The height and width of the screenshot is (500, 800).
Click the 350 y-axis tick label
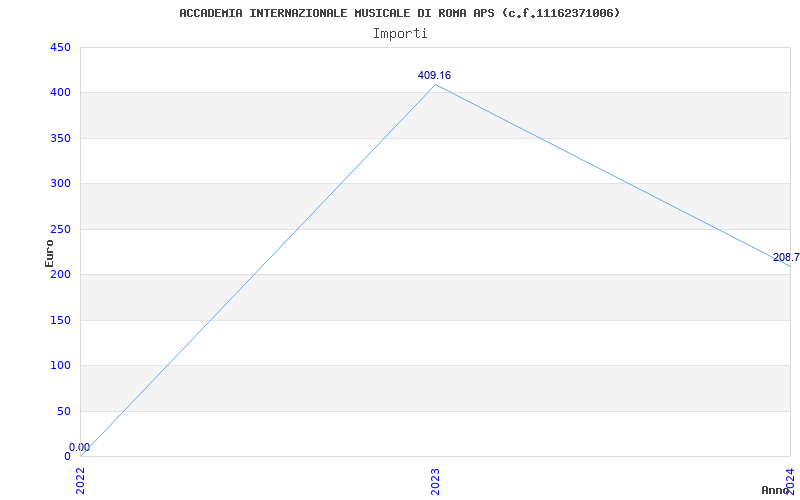pos(60,138)
